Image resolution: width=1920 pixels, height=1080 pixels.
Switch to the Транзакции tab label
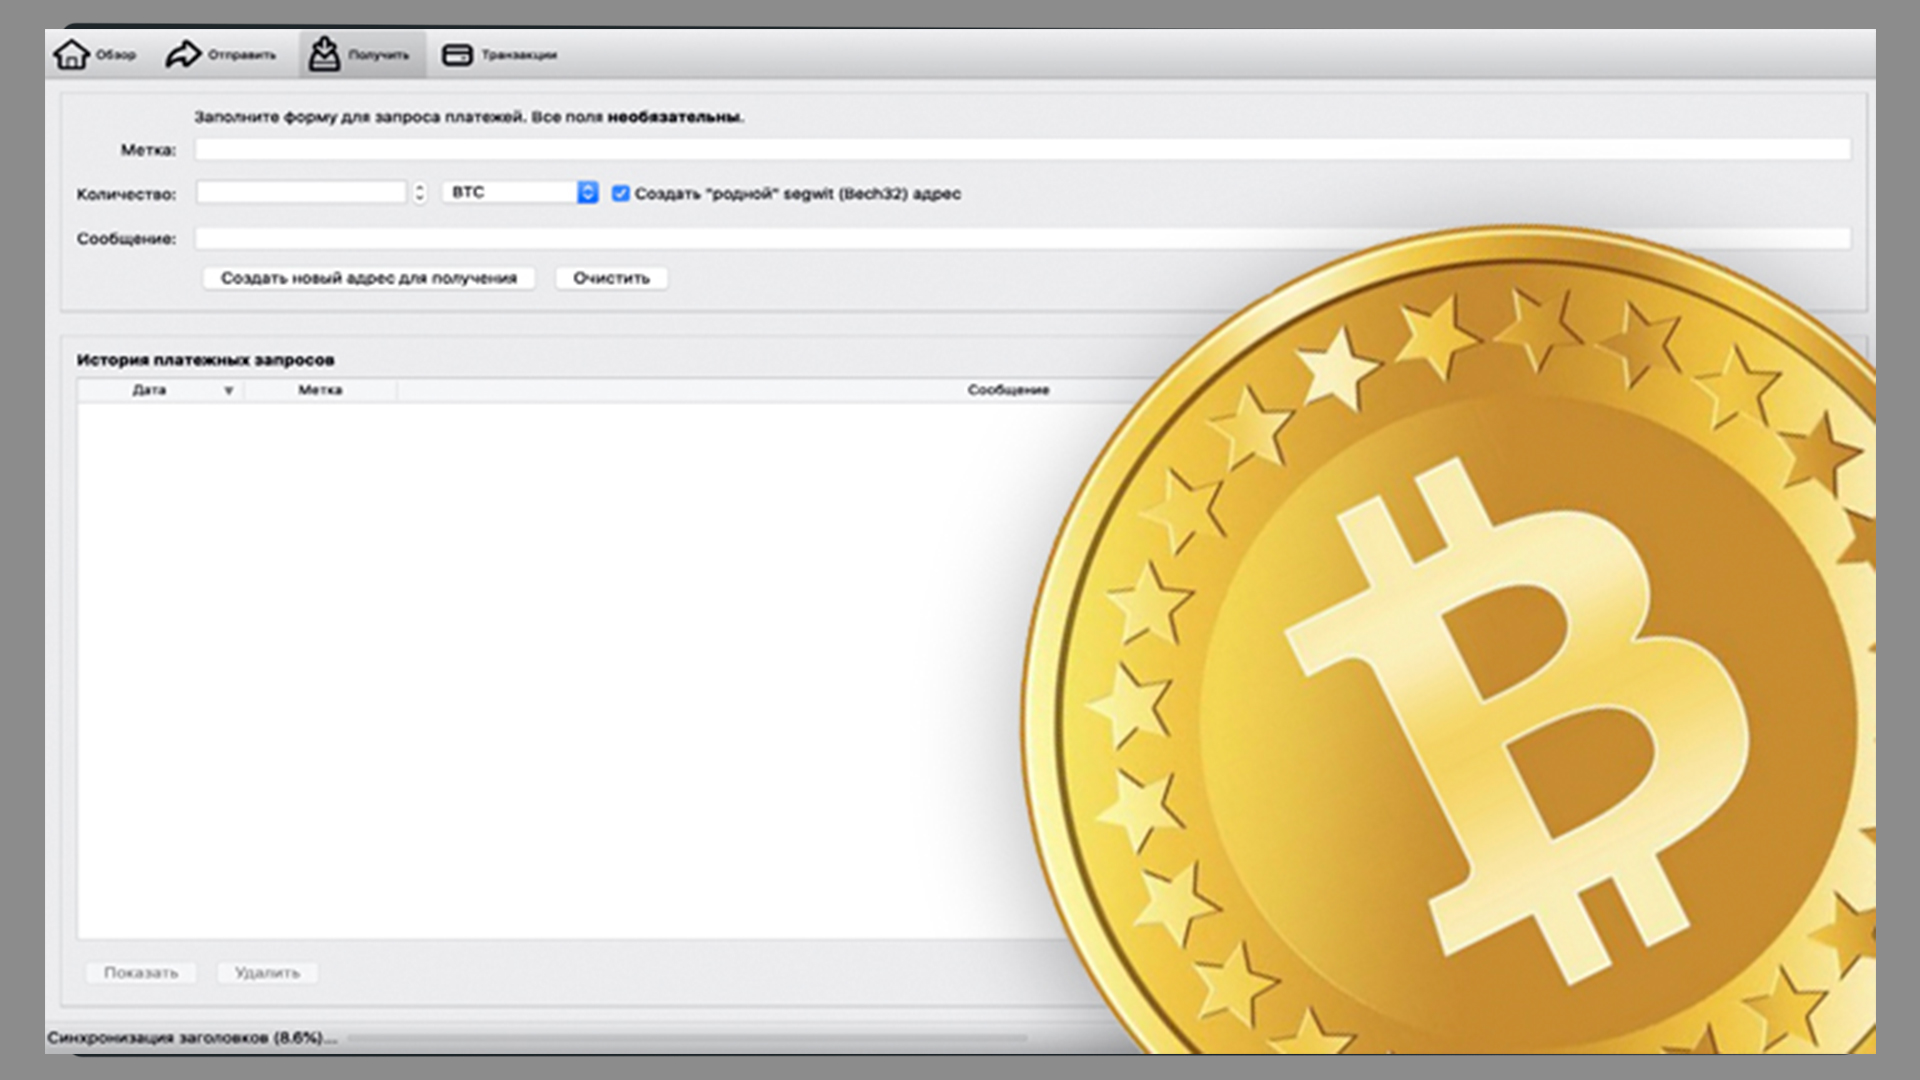[519, 55]
